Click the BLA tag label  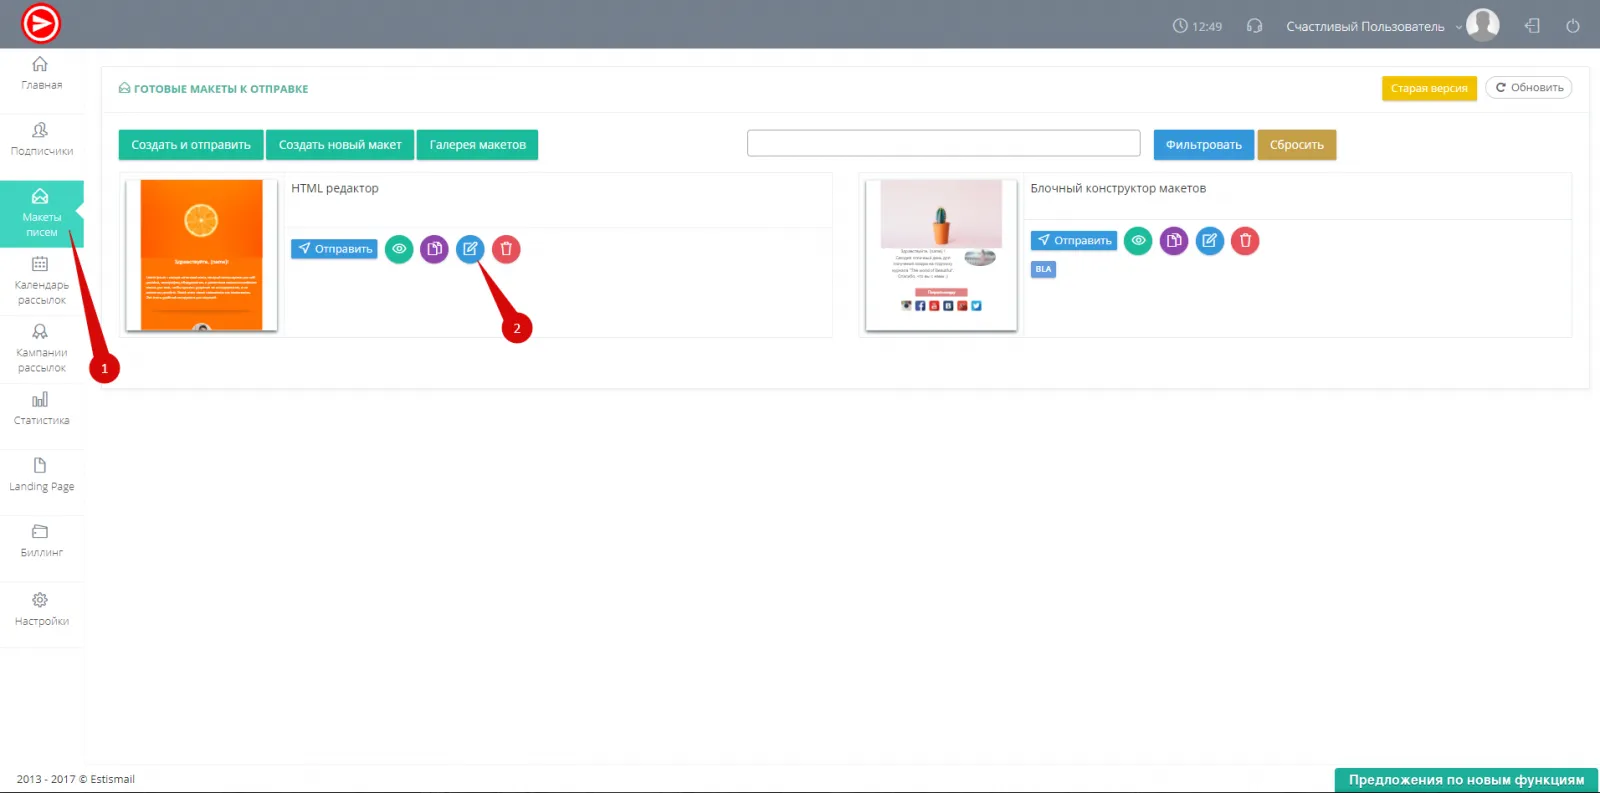1043,269
